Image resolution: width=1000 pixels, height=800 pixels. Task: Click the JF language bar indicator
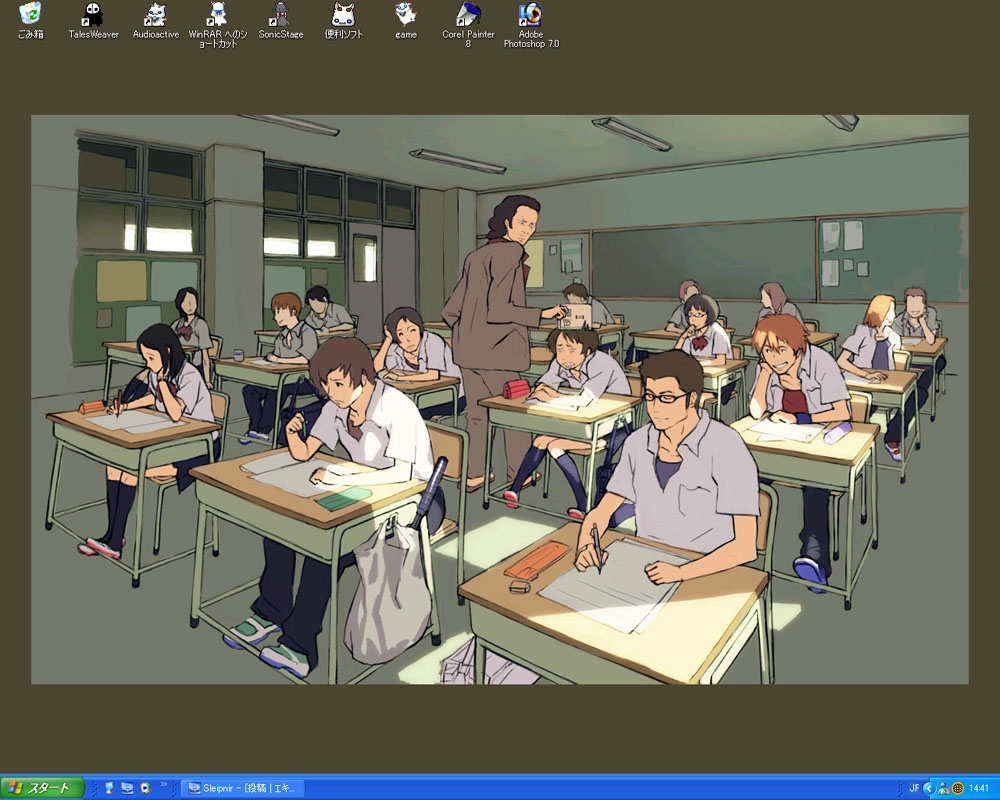pyautogui.click(x=913, y=789)
